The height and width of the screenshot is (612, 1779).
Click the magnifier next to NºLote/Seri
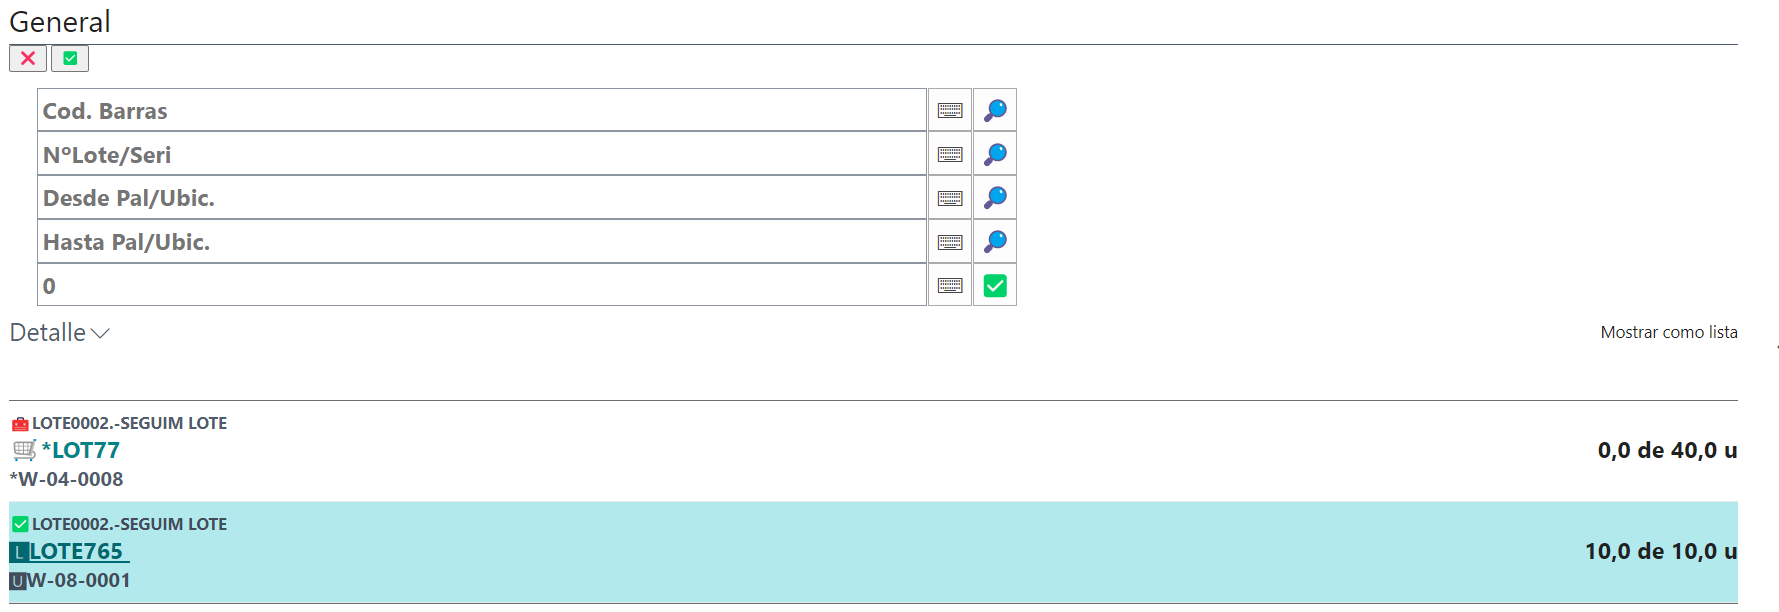point(995,154)
